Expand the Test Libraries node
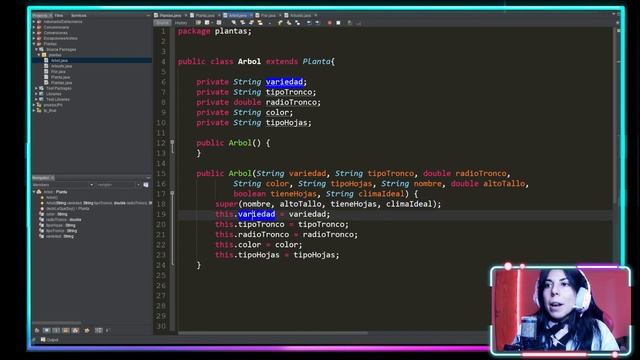The width and height of the screenshot is (640, 360). pos(36,99)
